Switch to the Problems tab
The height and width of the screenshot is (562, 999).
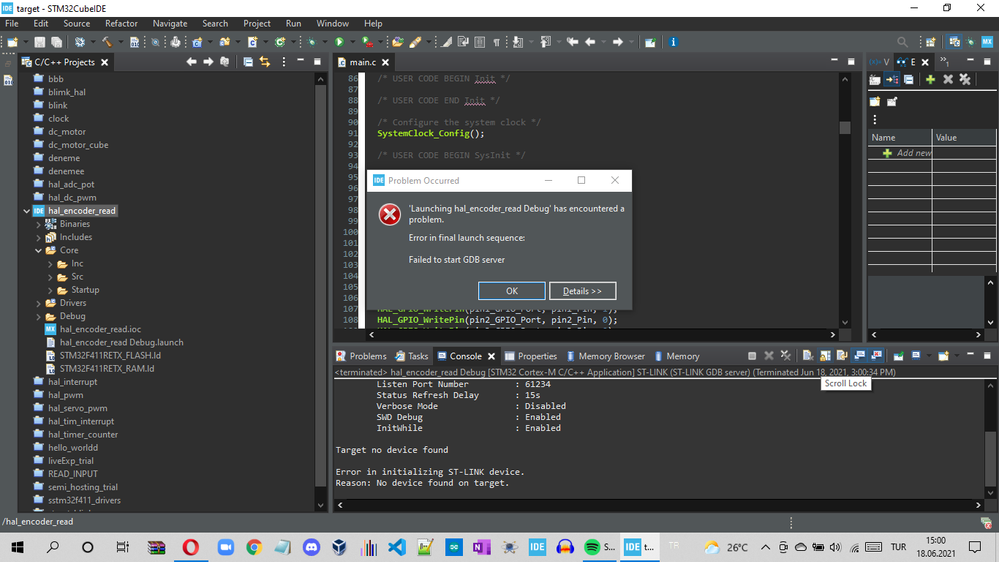361,356
